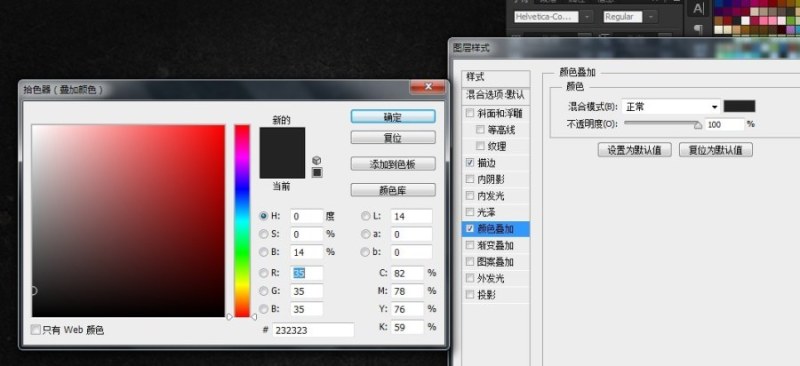
Task: Click the Y yellow percent field
Action: click(407, 309)
